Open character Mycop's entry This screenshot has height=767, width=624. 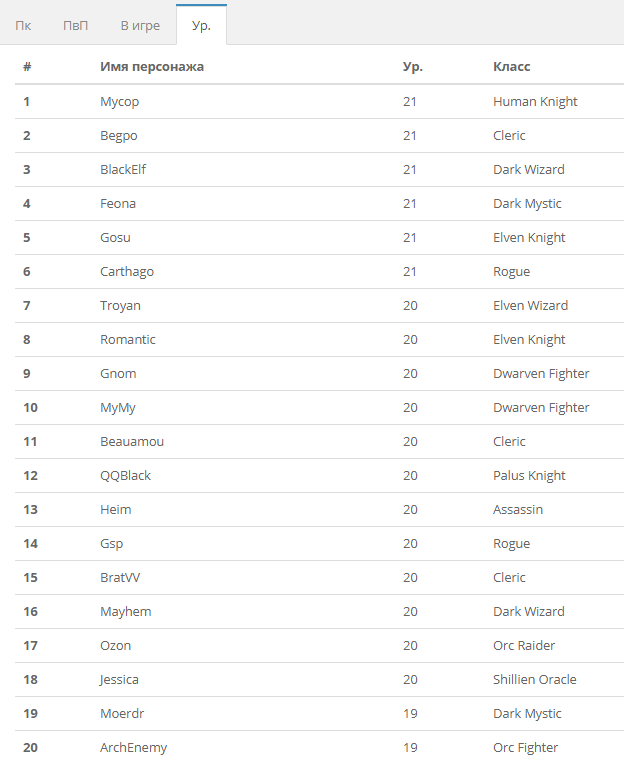[119, 102]
